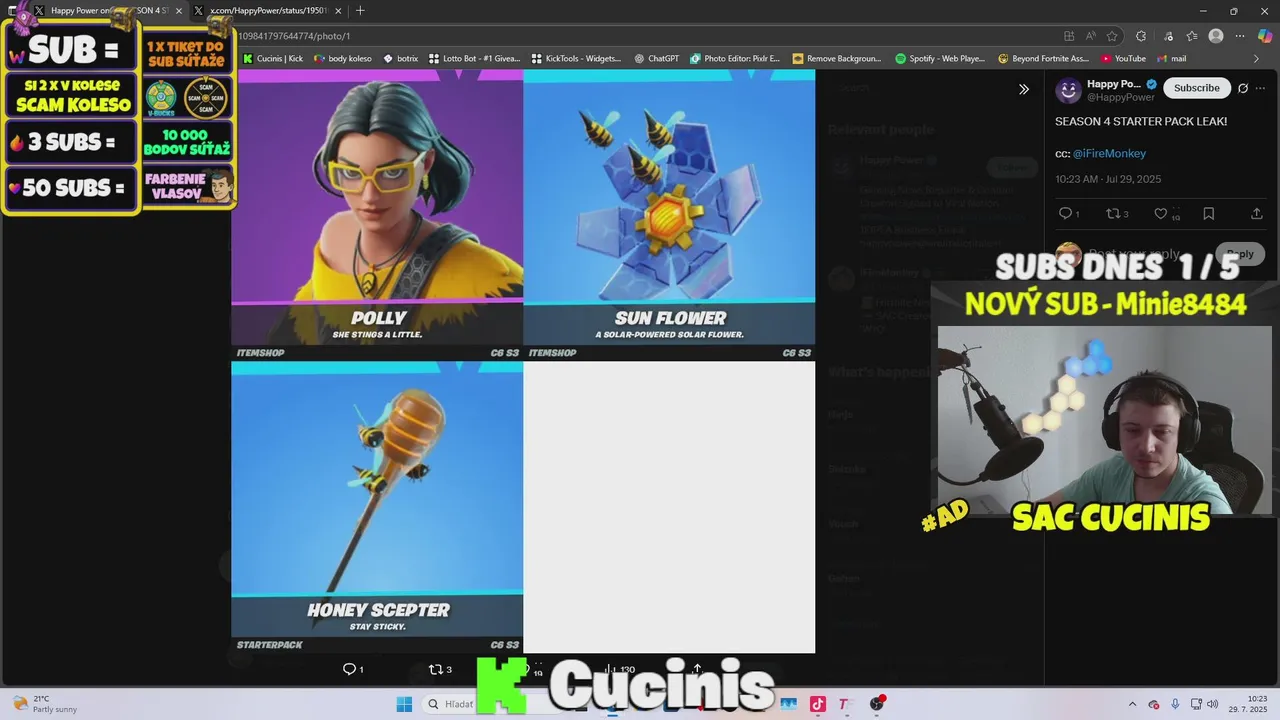Screen dimensions: 1280x720
Task: Open the browser extensions icon
Action: [x=1142, y=36]
